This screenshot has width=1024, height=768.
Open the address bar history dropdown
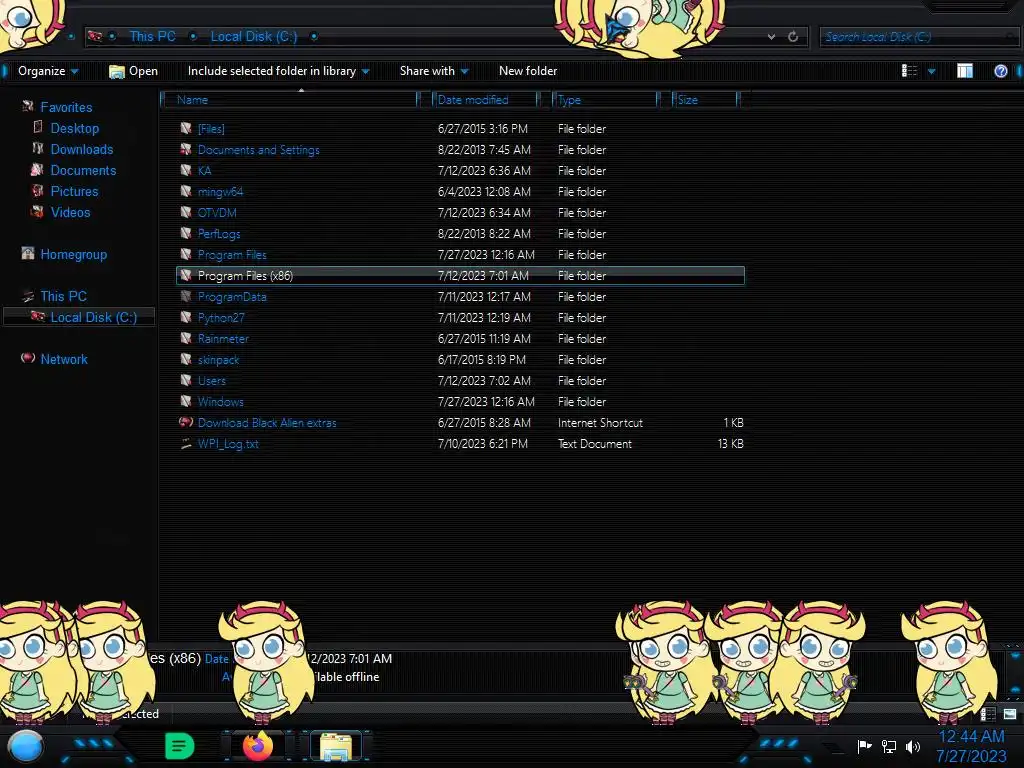tap(771, 37)
